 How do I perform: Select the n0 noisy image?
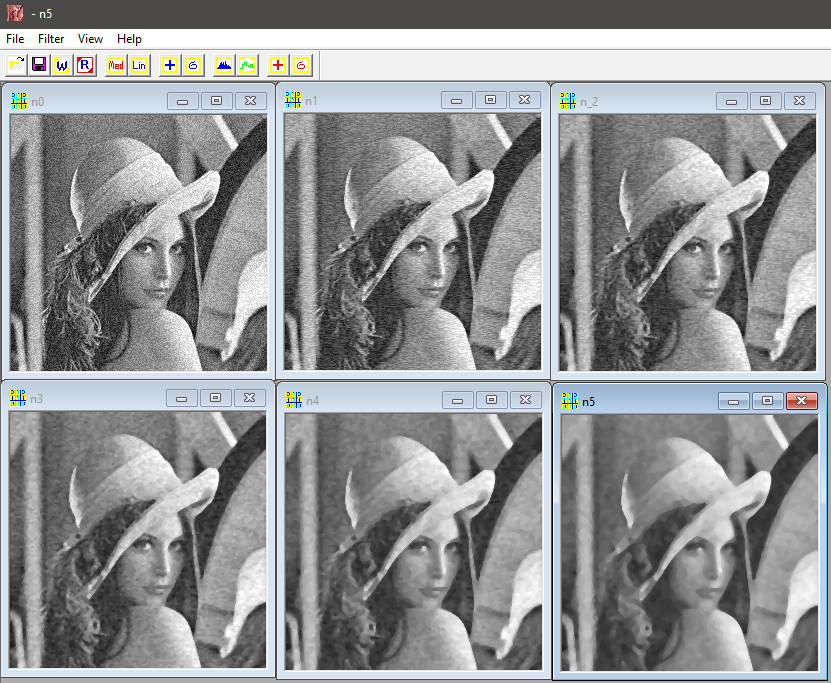pyautogui.click(x=138, y=243)
